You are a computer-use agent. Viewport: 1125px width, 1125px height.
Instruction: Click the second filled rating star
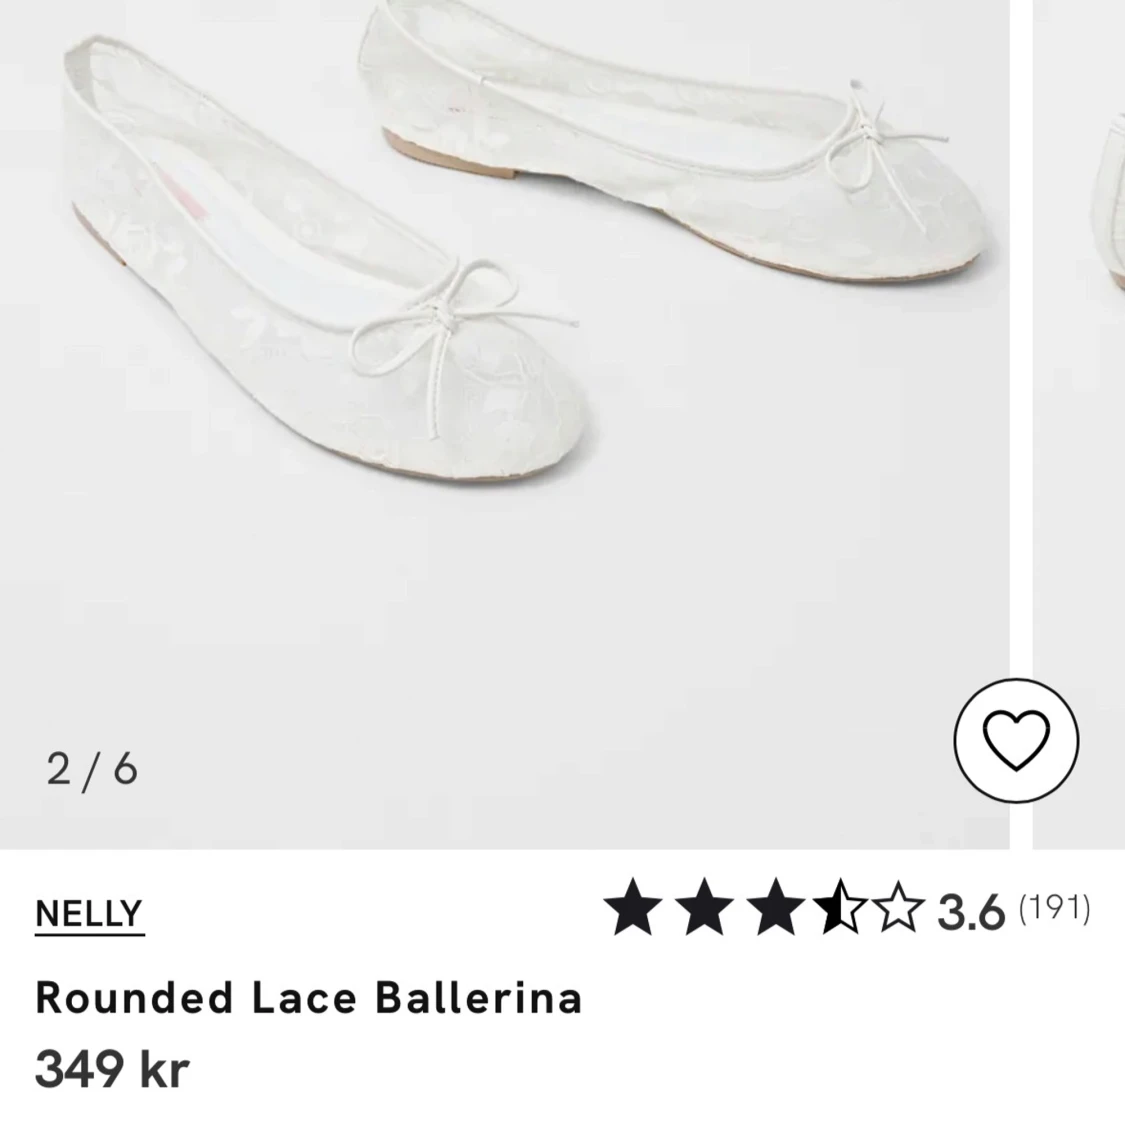(705, 907)
